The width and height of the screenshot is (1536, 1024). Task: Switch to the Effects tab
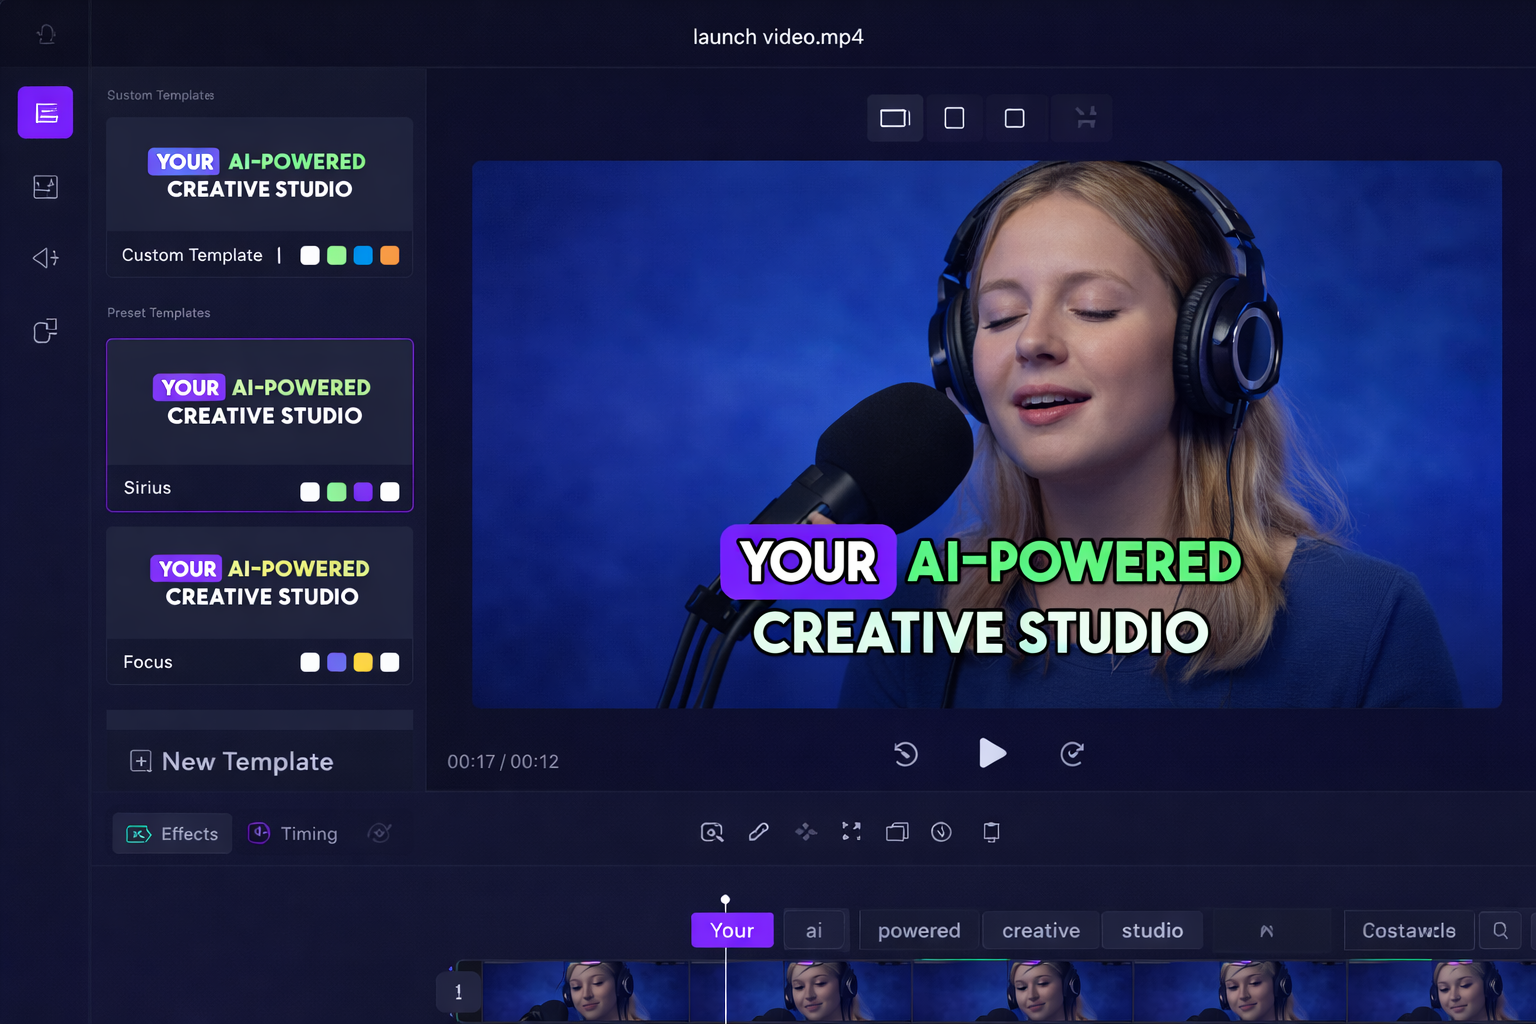(172, 834)
